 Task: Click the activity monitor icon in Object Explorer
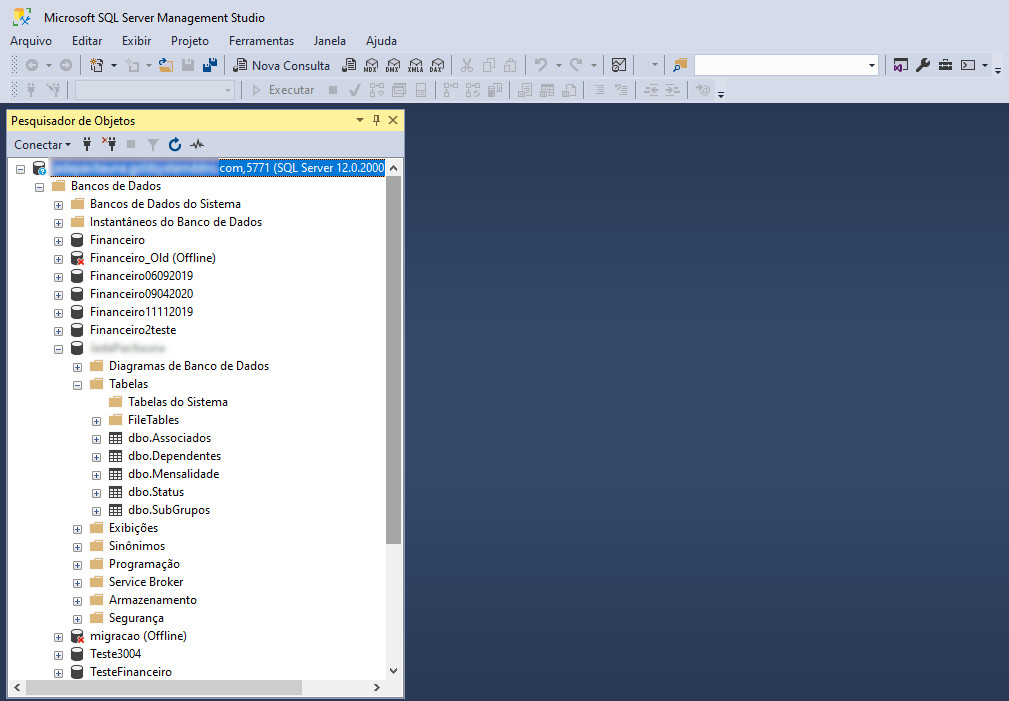pyautogui.click(x=197, y=145)
